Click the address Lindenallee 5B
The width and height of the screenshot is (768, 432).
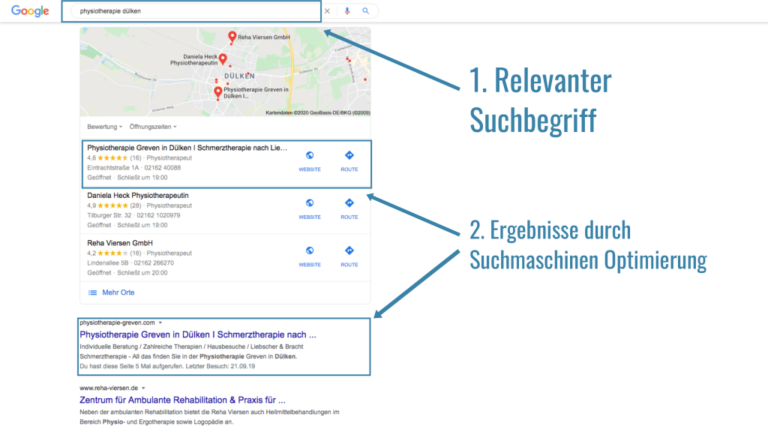(108, 263)
